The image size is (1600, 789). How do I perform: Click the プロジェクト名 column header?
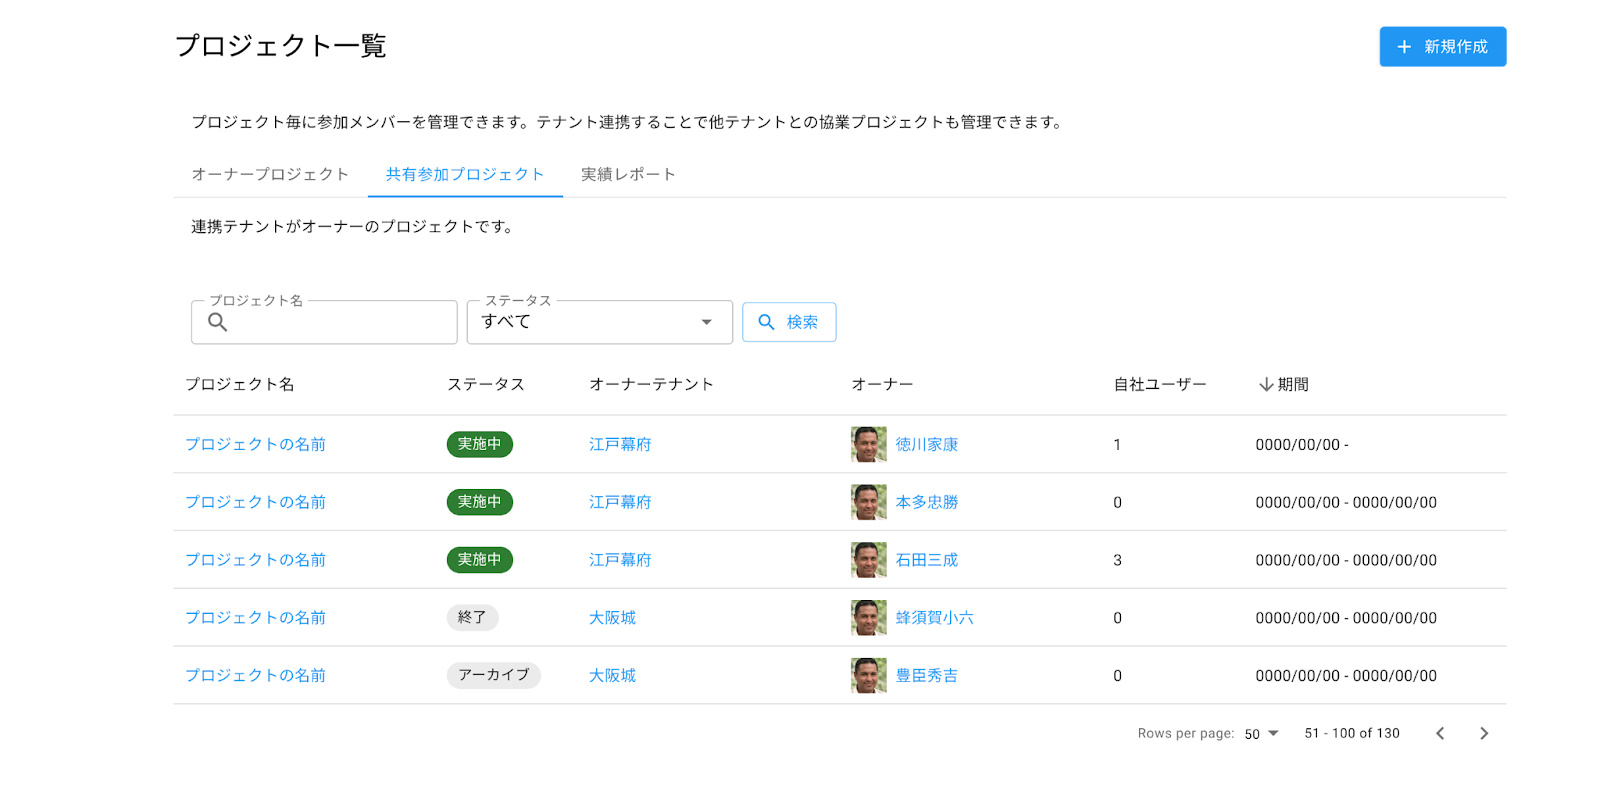coord(240,384)
